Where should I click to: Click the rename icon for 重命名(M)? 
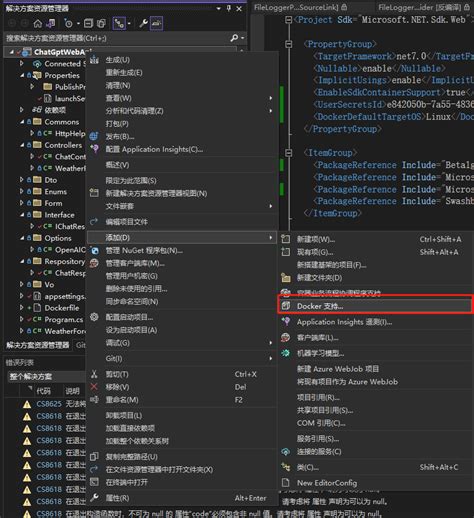click(94, 399)
